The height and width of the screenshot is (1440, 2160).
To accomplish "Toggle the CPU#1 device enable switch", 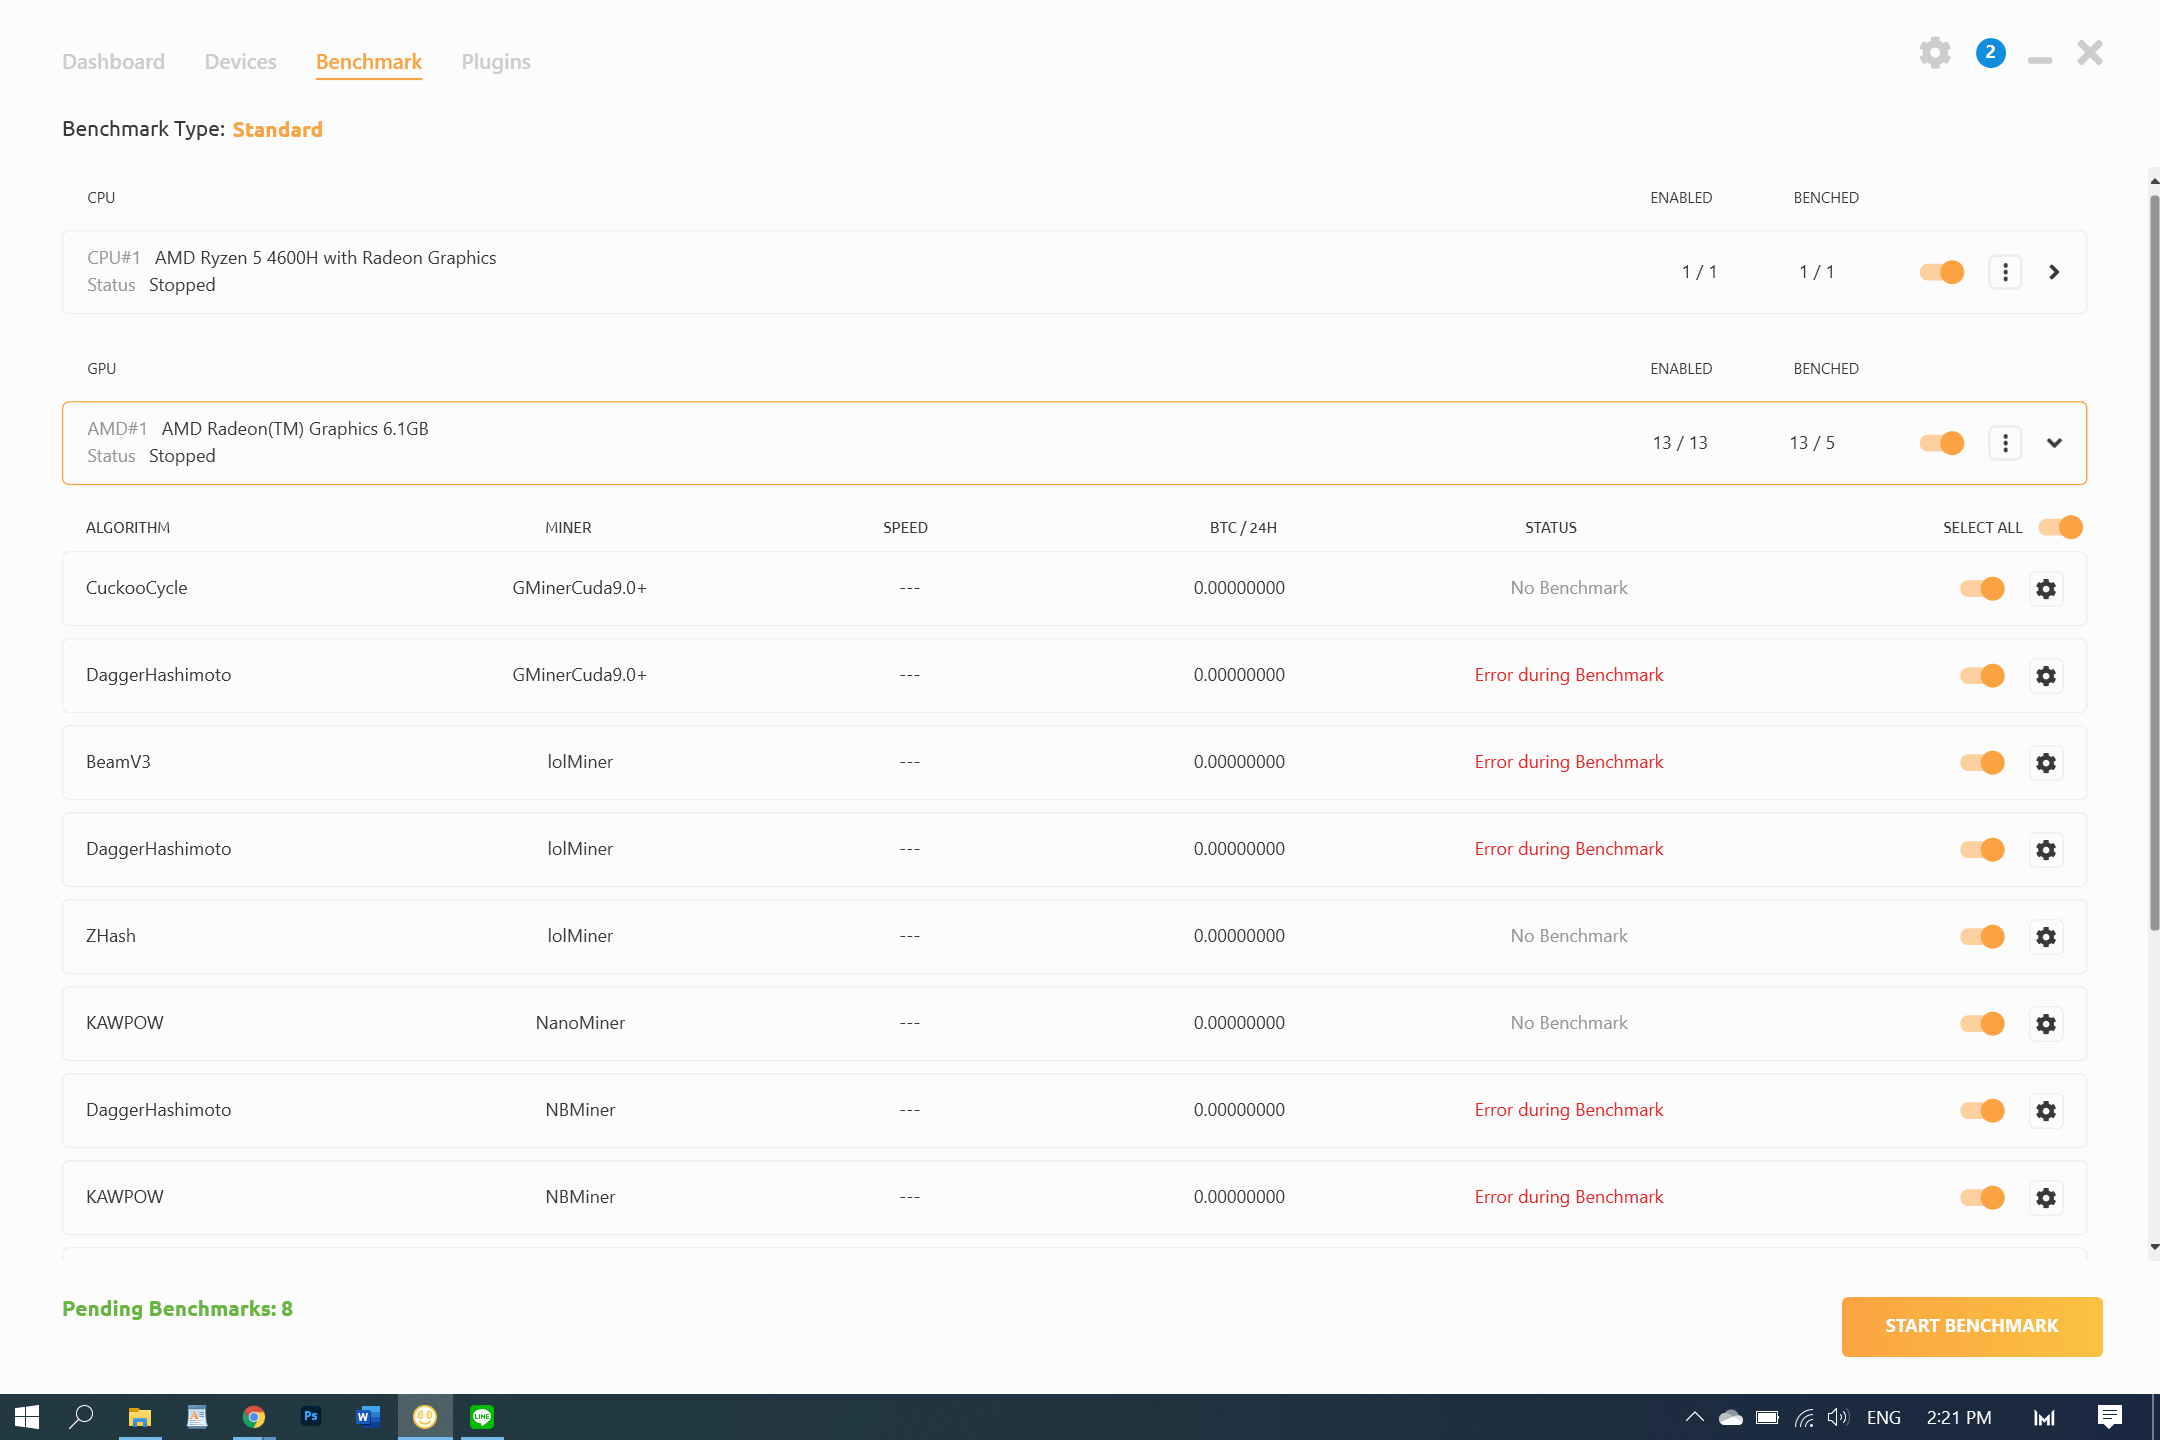I will (x=1942, y=272).
